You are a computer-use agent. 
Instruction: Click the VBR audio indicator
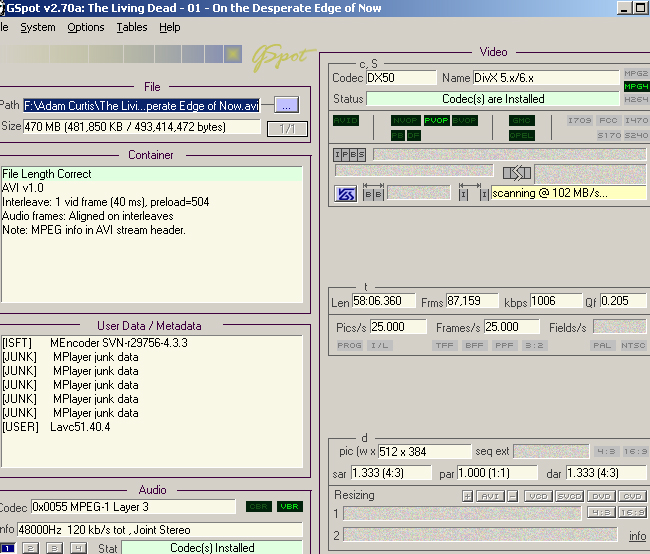tap(289, 507)
